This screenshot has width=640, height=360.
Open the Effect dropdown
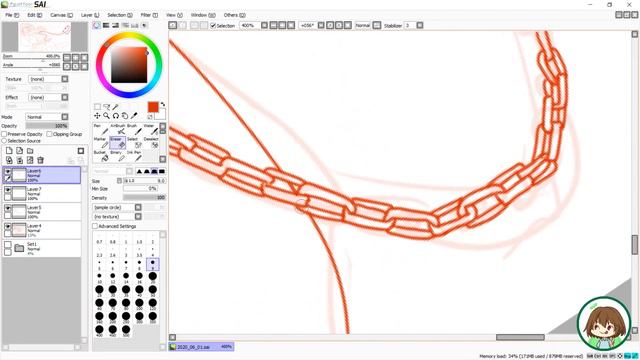click(x=64, y=97)
